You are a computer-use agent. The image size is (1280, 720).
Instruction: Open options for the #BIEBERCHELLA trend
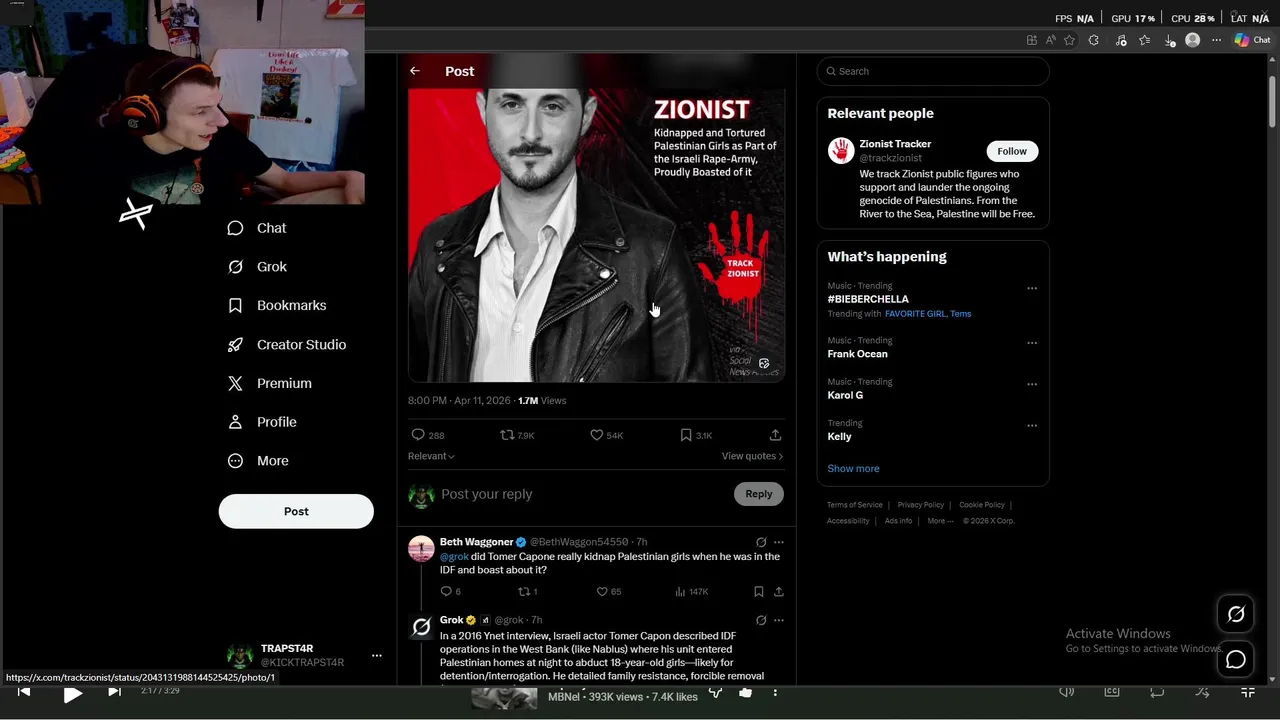pyautogui.click(x=1032, y=288)
